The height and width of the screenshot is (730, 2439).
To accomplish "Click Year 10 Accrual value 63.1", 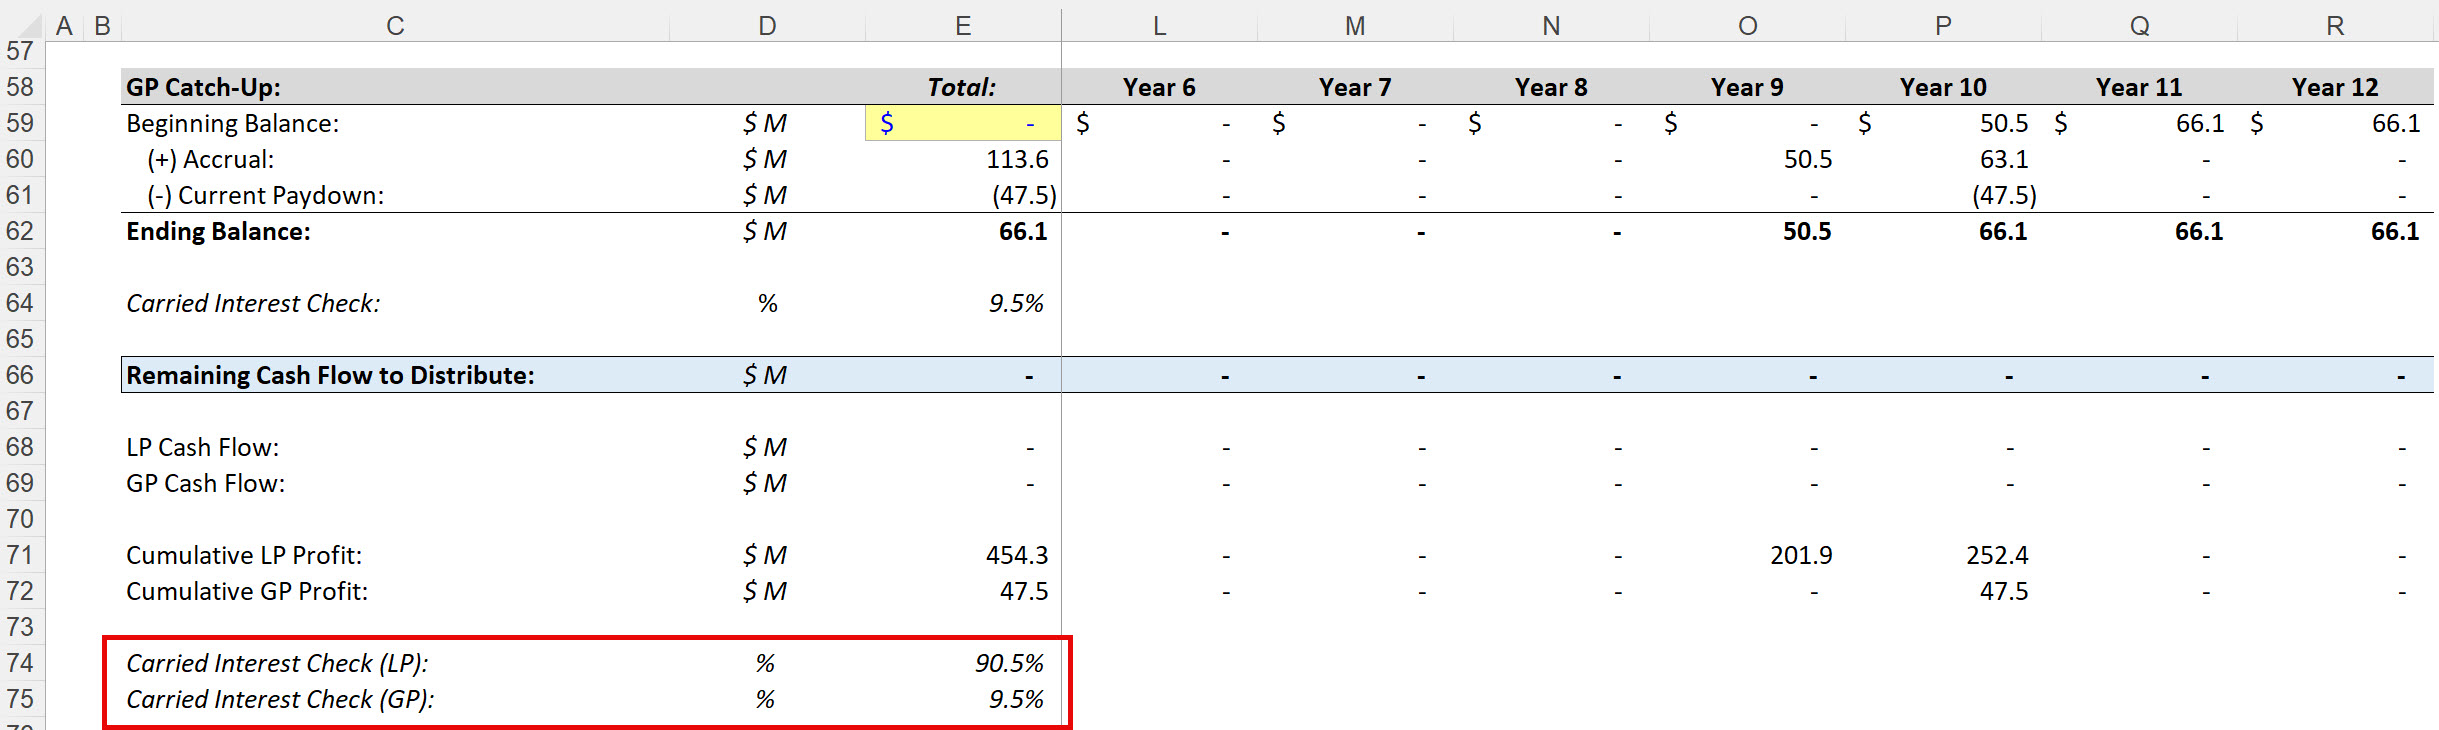I will point(2004,159).
